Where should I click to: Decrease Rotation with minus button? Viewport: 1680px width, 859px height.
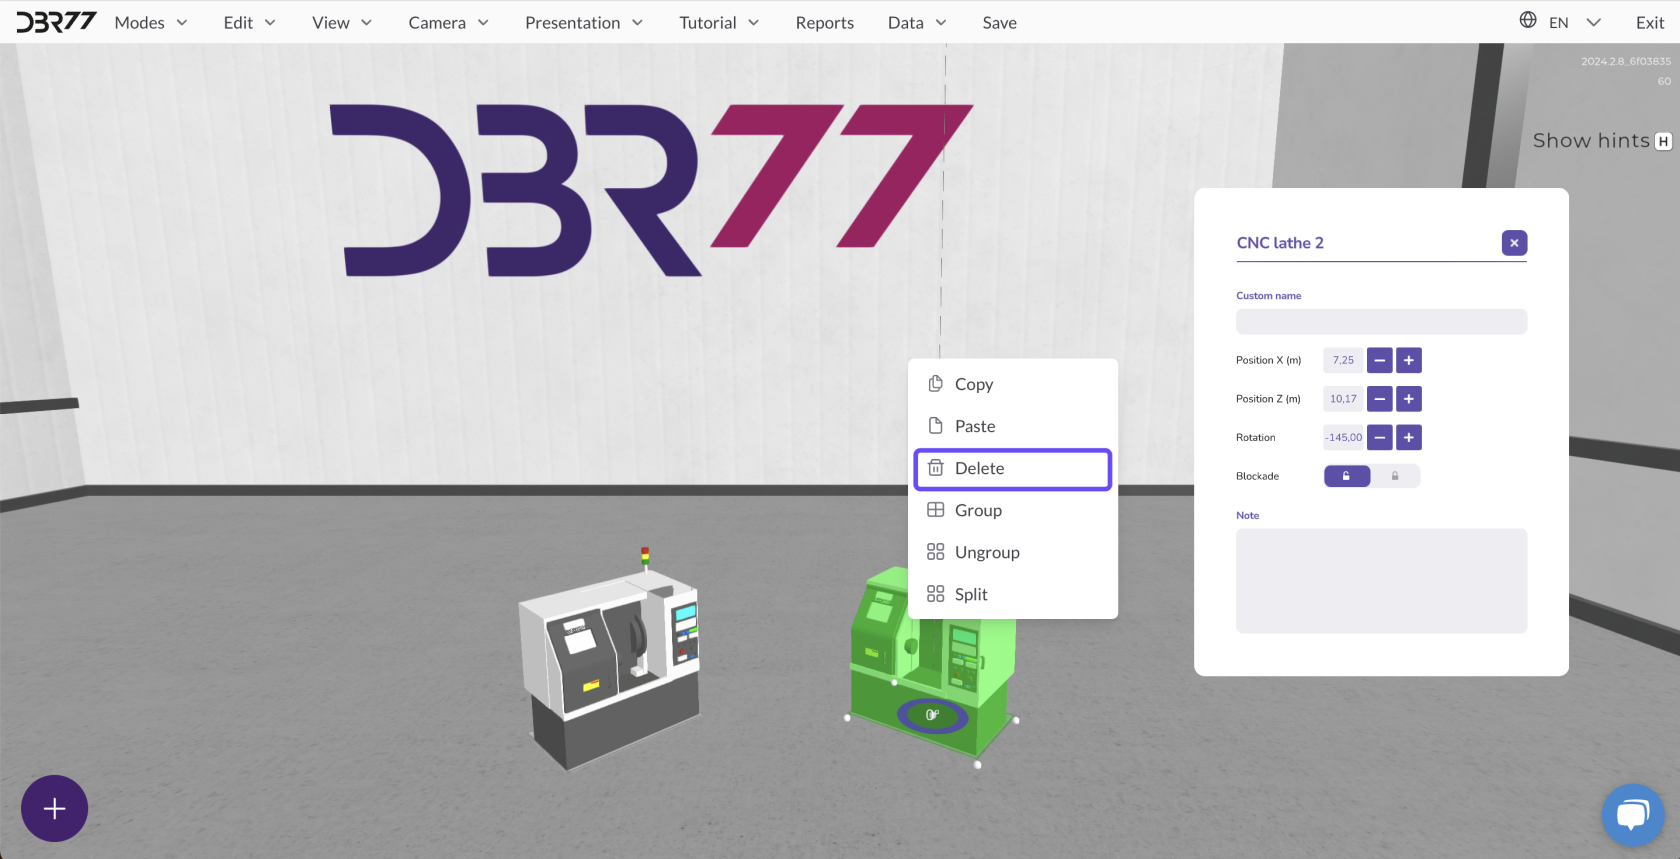click(1379, 437)
